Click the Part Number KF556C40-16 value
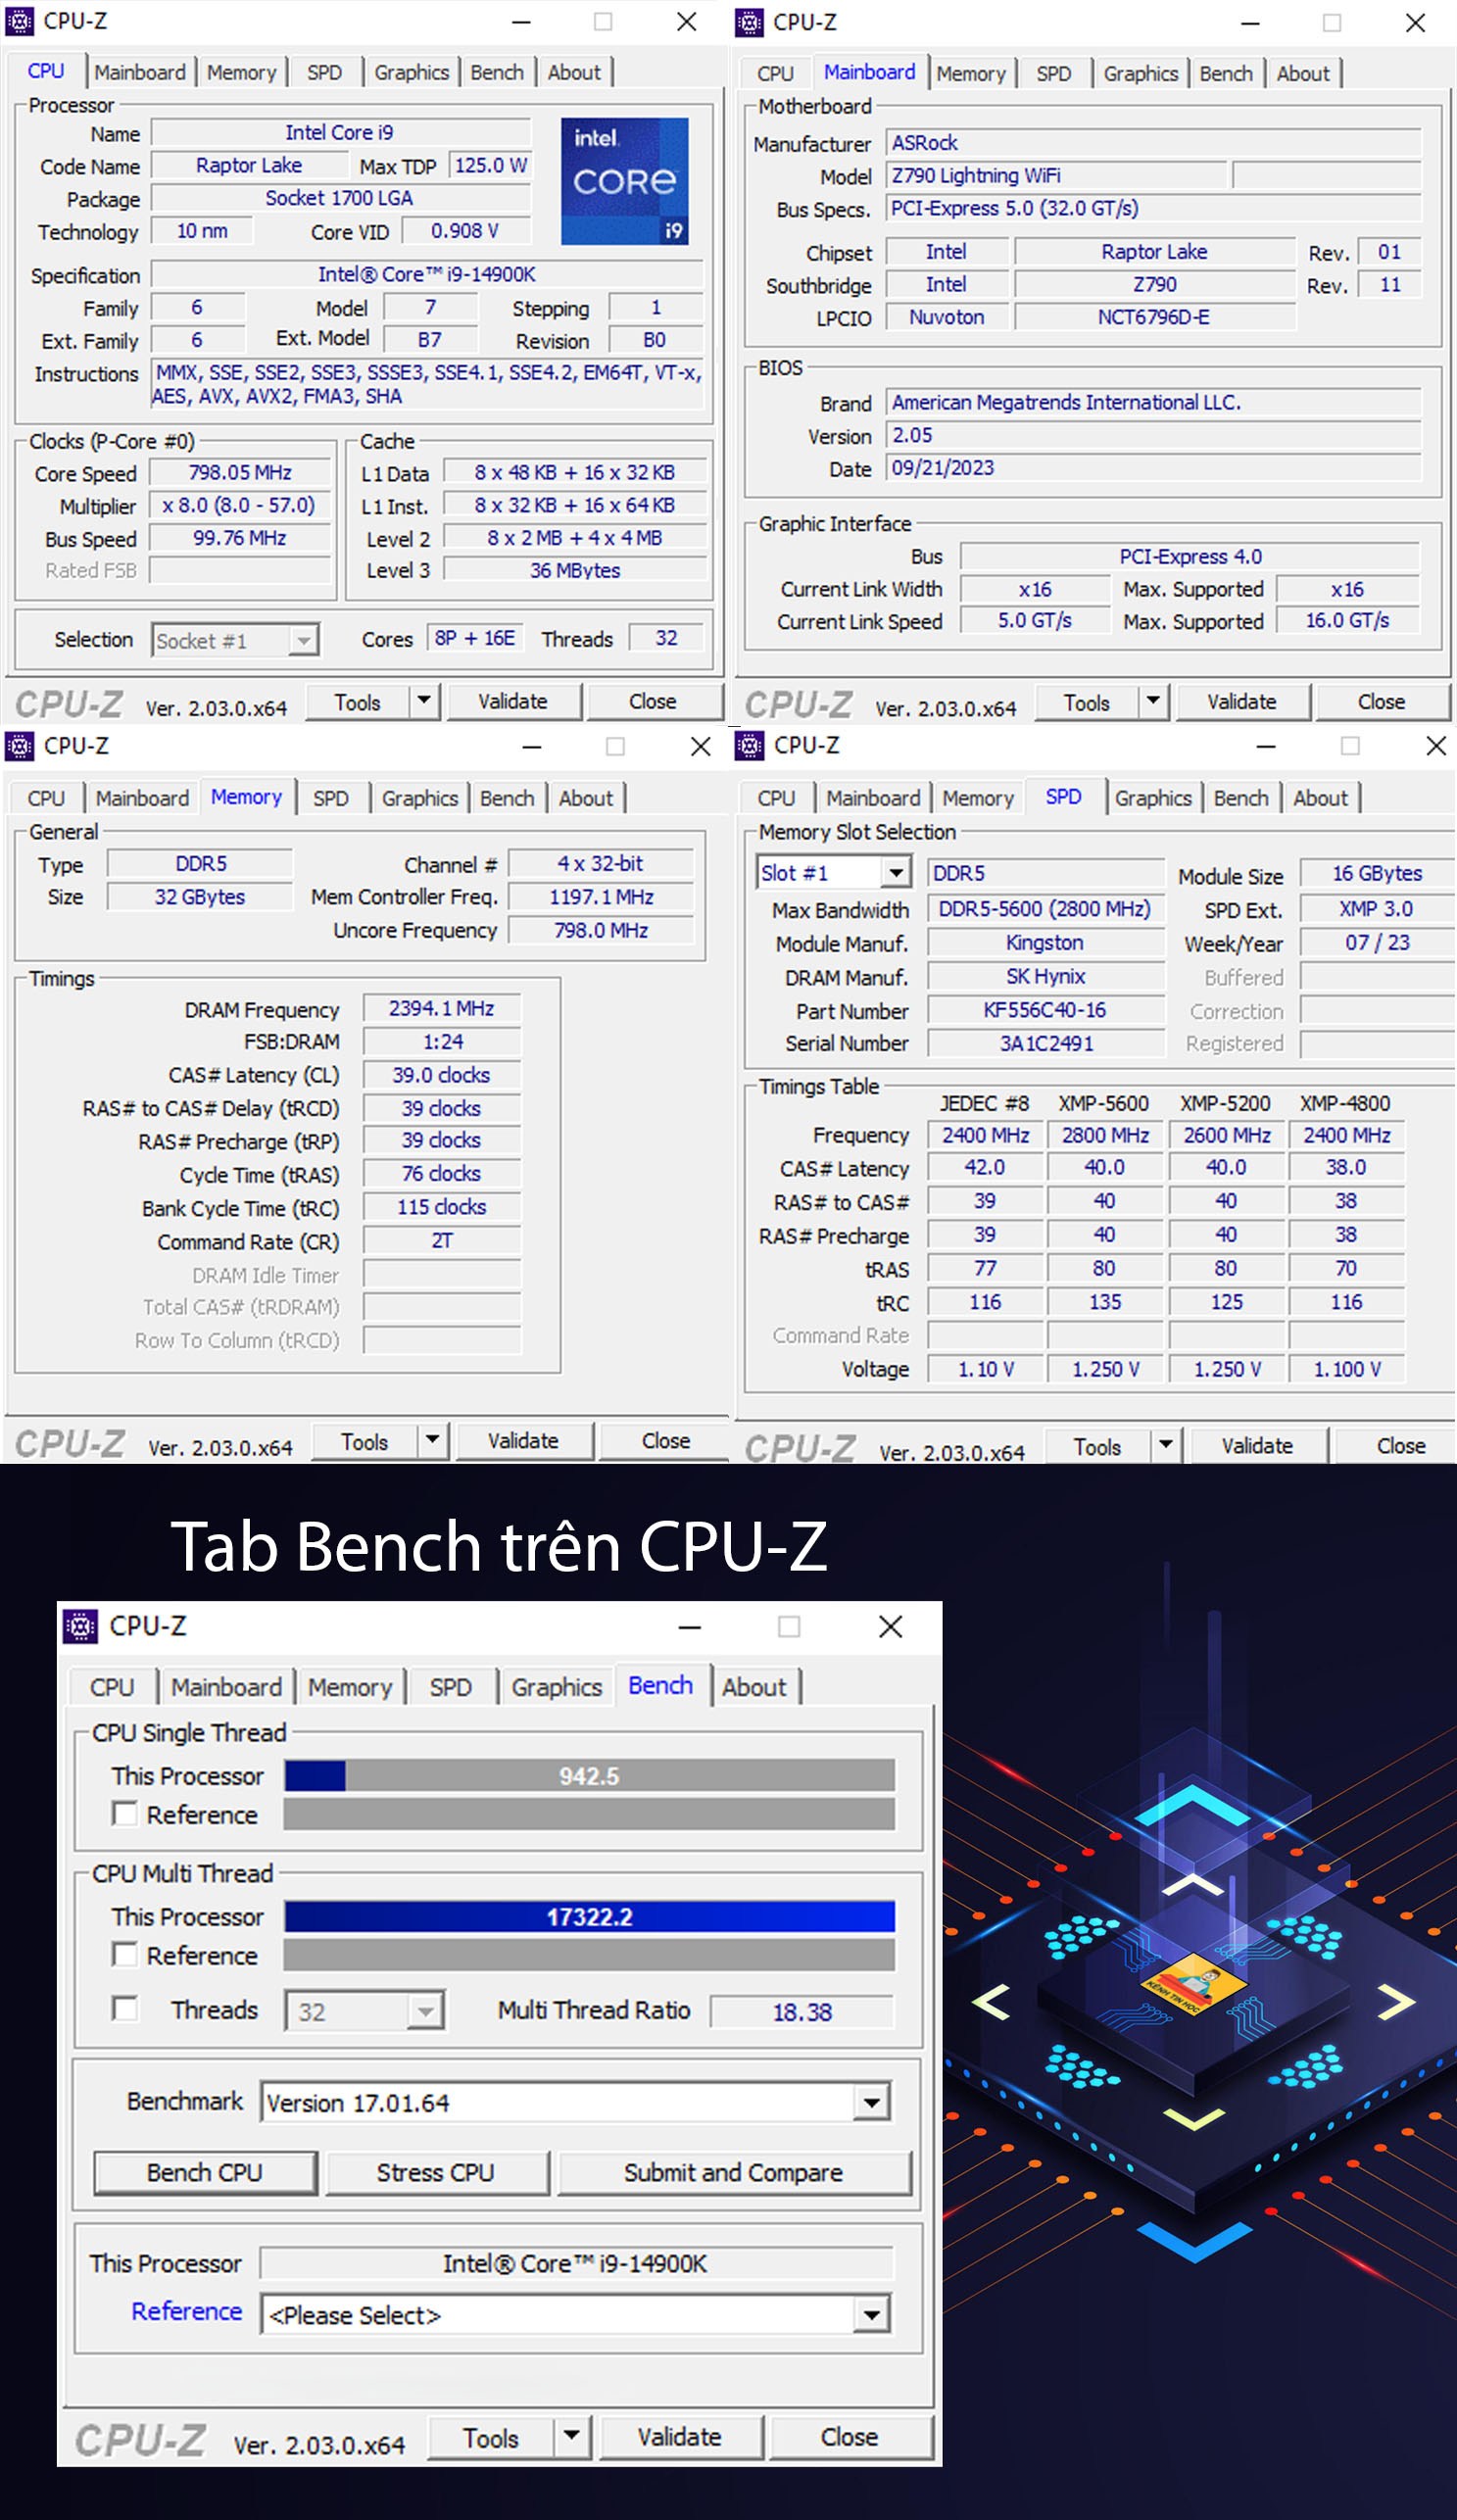The height and width of the screenshot is (2520, 1457). coord(1045,1010)
